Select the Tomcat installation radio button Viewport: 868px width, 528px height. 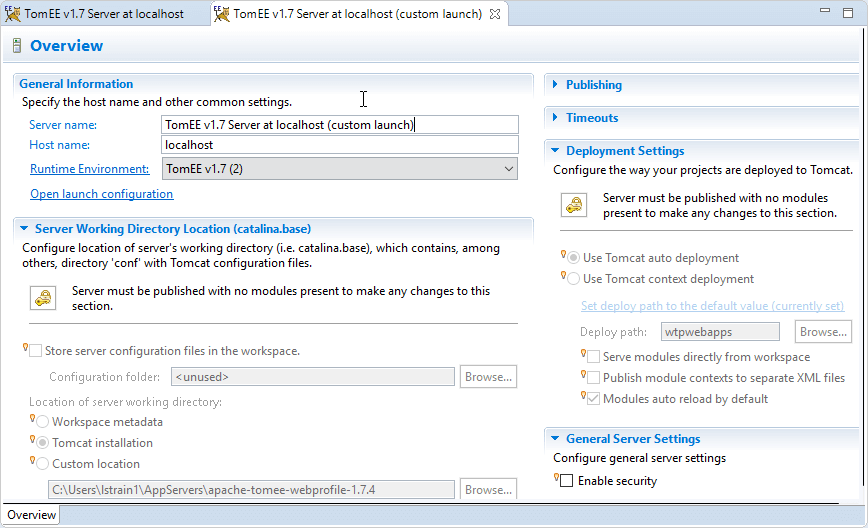[43, 443]
